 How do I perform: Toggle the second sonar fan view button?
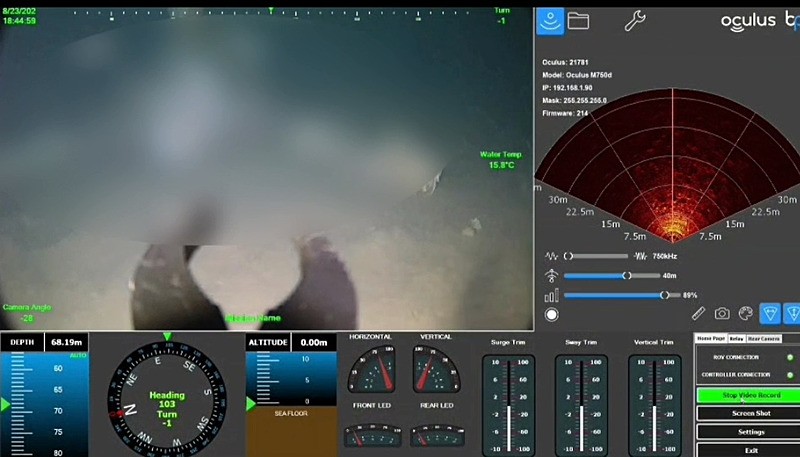point(792,314)
